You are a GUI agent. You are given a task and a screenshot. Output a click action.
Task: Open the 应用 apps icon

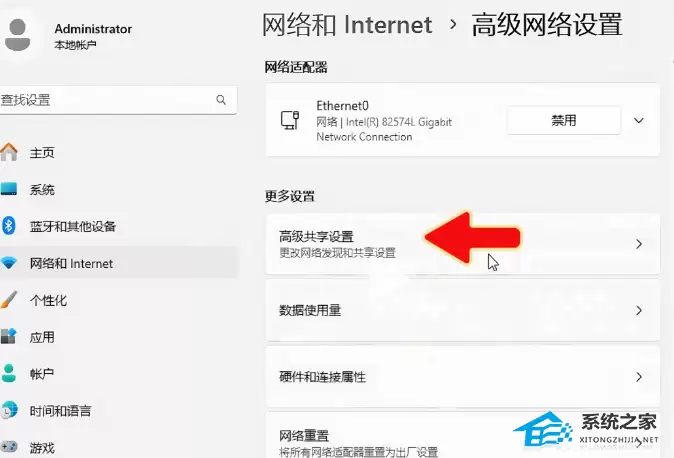9,336
